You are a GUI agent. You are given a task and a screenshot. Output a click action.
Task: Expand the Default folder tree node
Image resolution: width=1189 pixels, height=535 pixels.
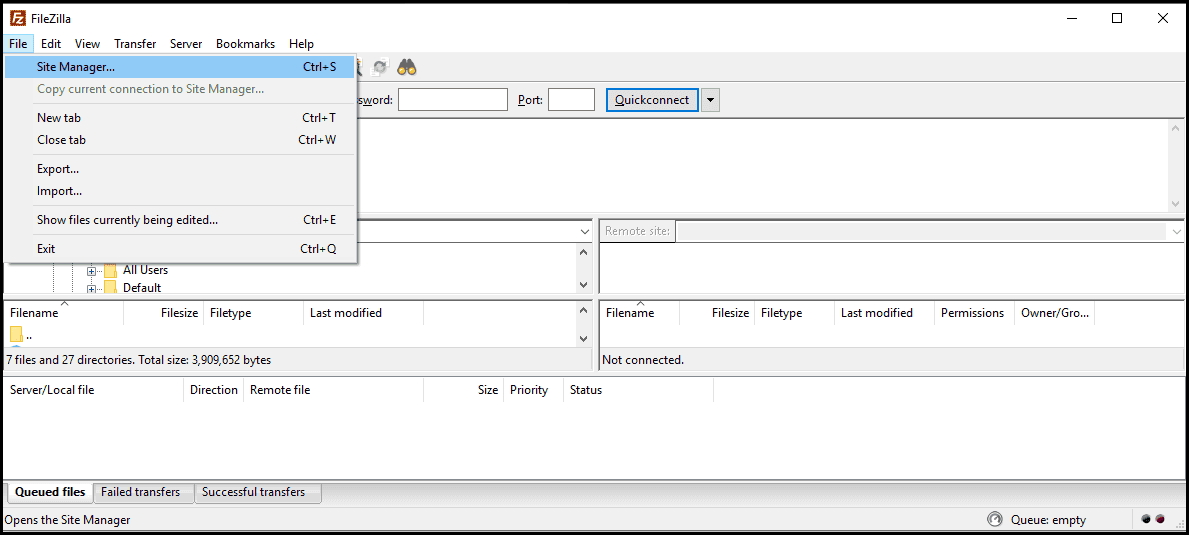[x=92, y=289]
